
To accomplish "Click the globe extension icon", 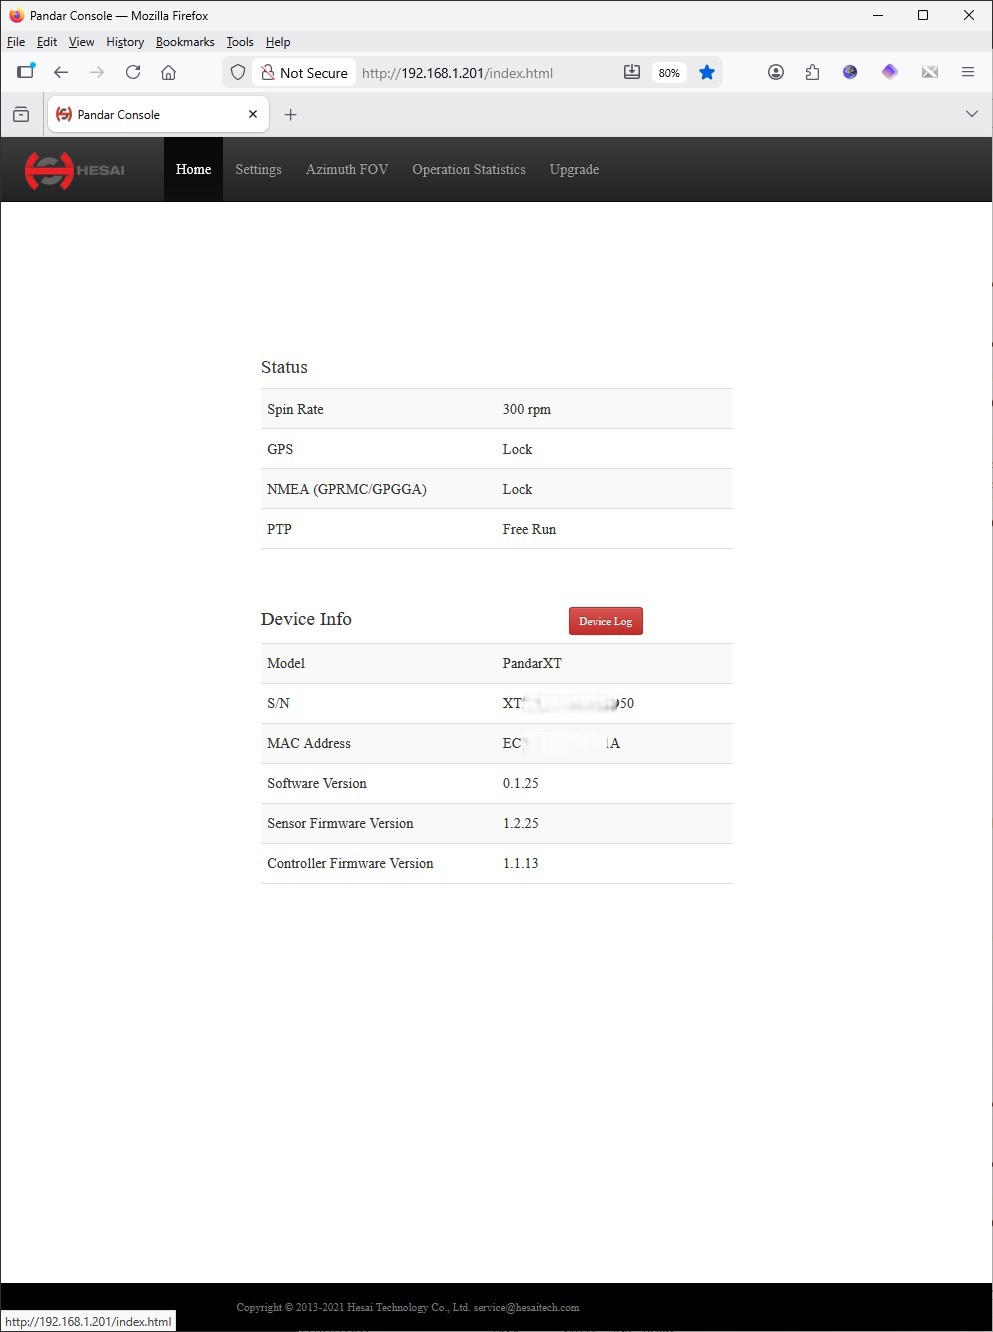I will 849,72.
